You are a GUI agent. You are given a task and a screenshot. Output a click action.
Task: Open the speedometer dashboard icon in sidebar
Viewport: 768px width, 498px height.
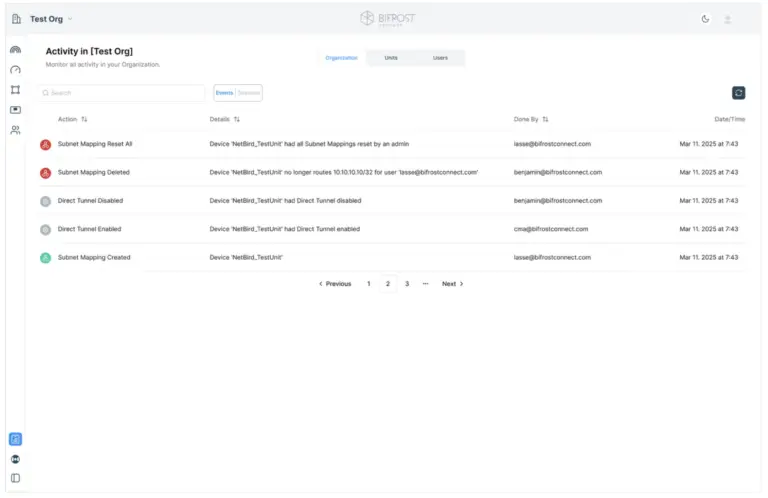[16, 70]
